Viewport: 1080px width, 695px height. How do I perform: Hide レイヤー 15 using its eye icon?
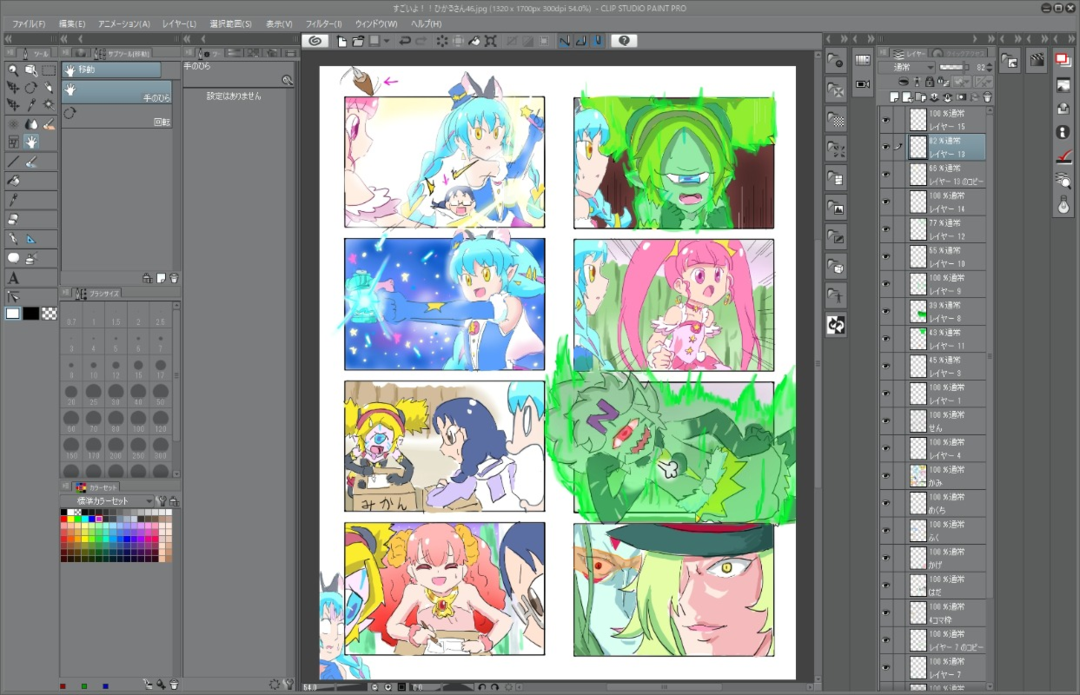tap(885, 120)
